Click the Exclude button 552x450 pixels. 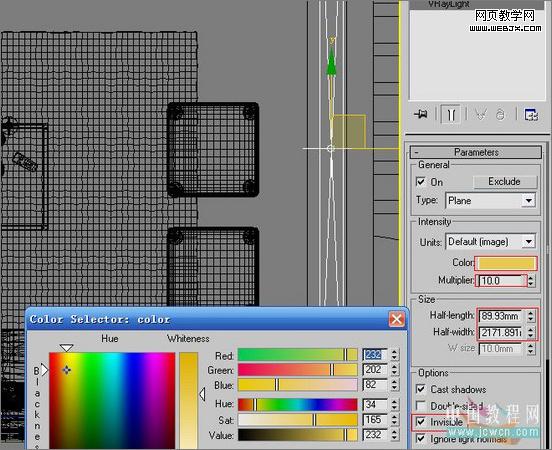point(505,182)
